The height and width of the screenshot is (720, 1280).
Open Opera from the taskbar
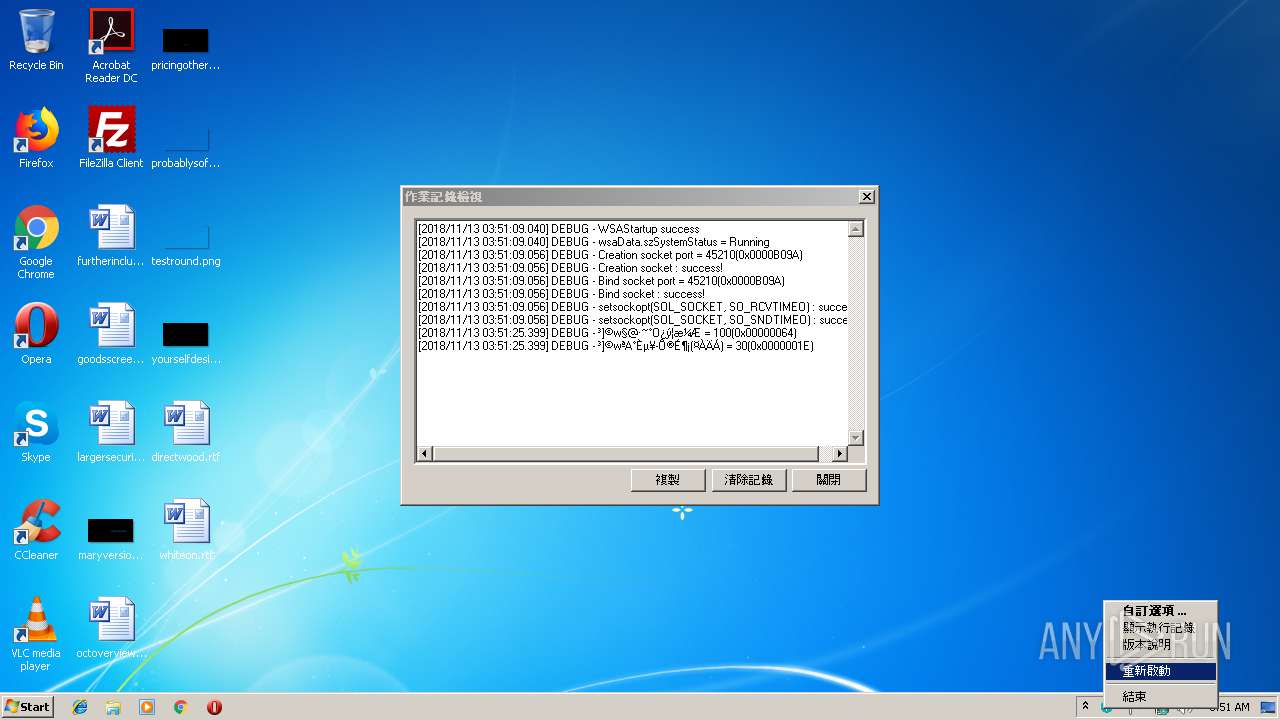[214, 707]
